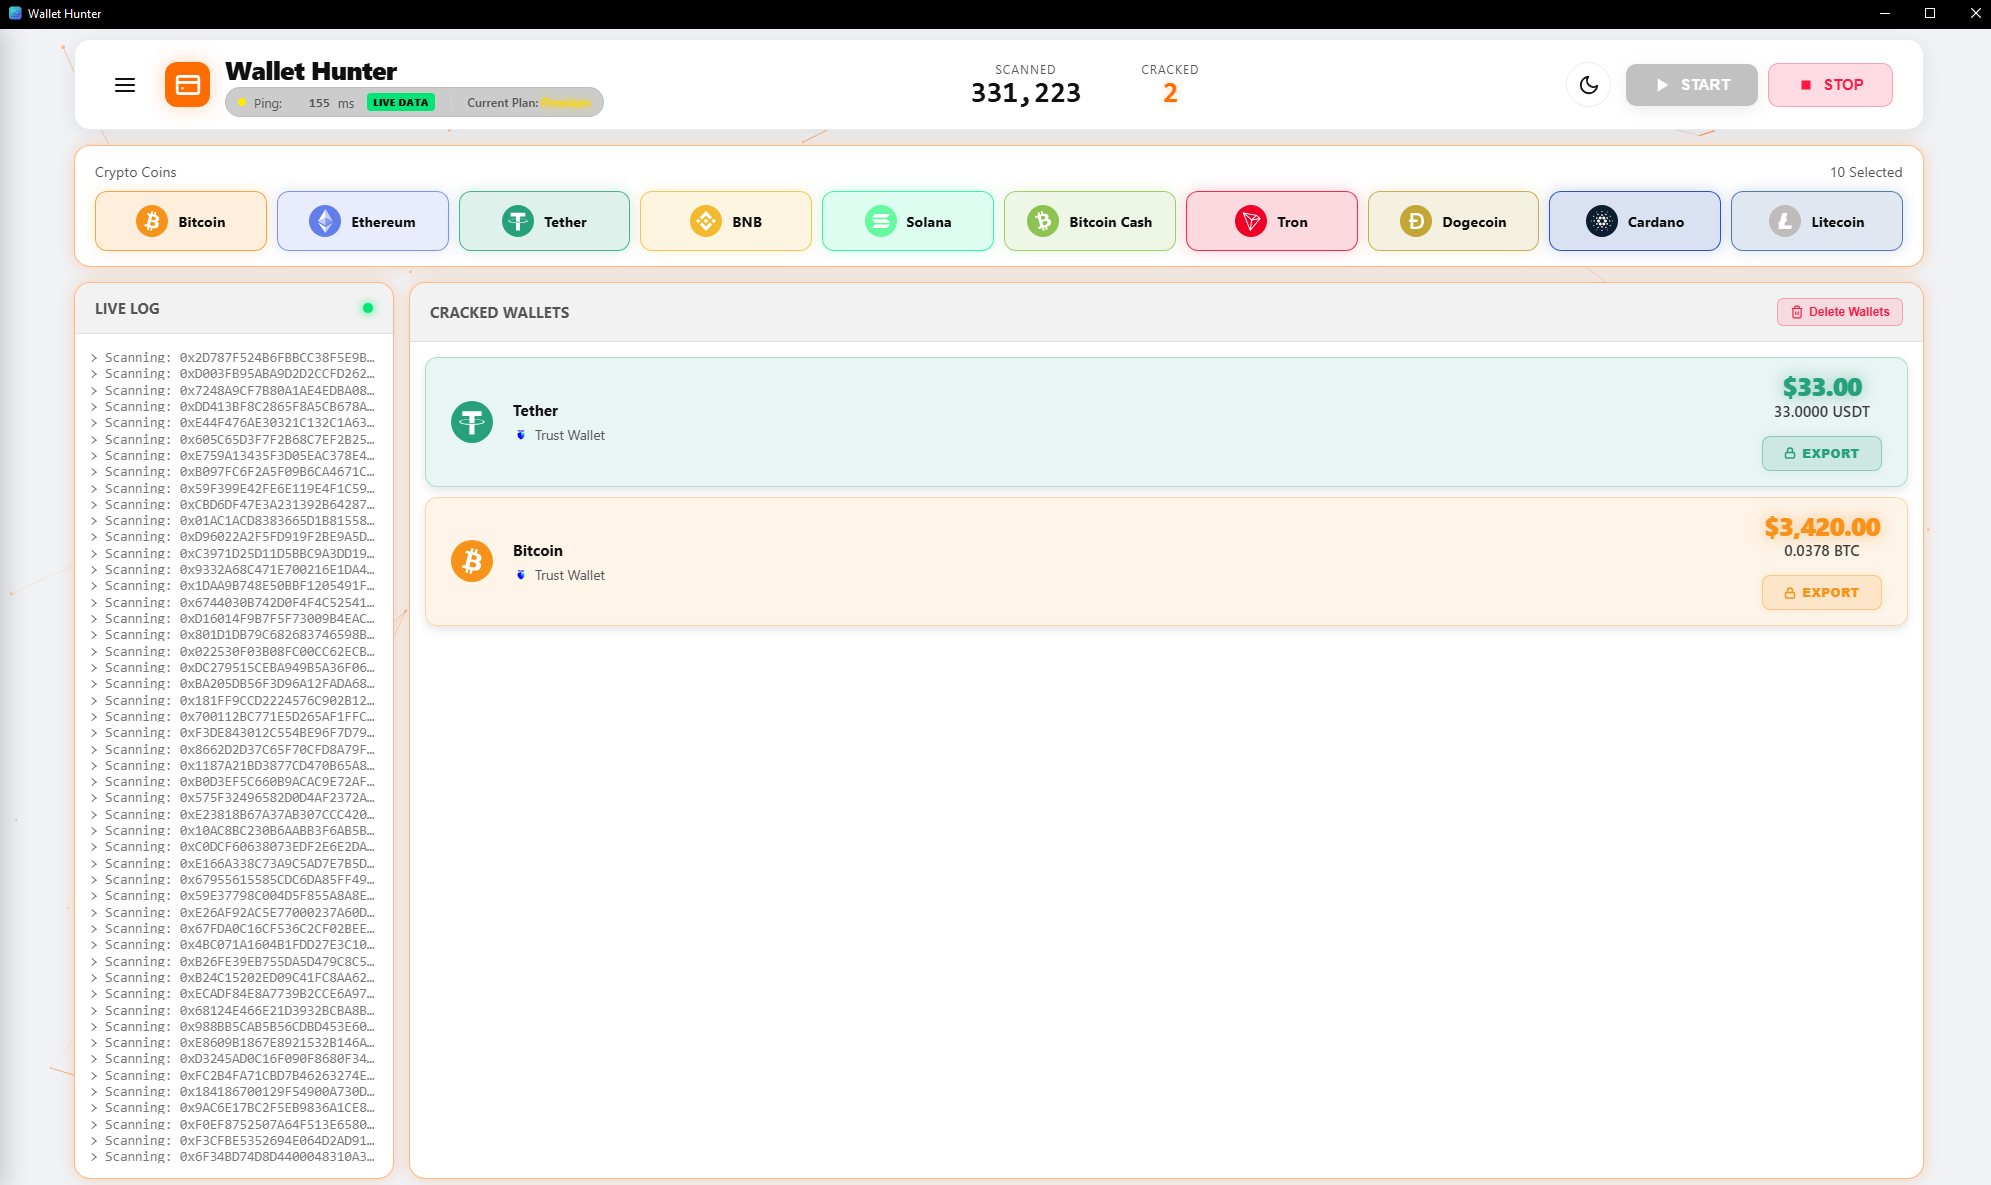Export the Tether cracked wallet
This screenshot has width=1991, height=1185.
coord(1821,453)
